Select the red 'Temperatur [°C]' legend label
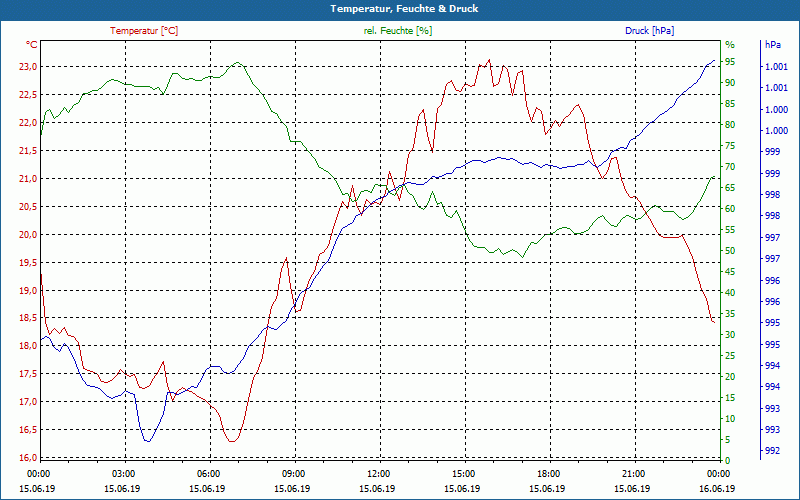The height and width of the screenshot is (500, 800). (144, 31)
